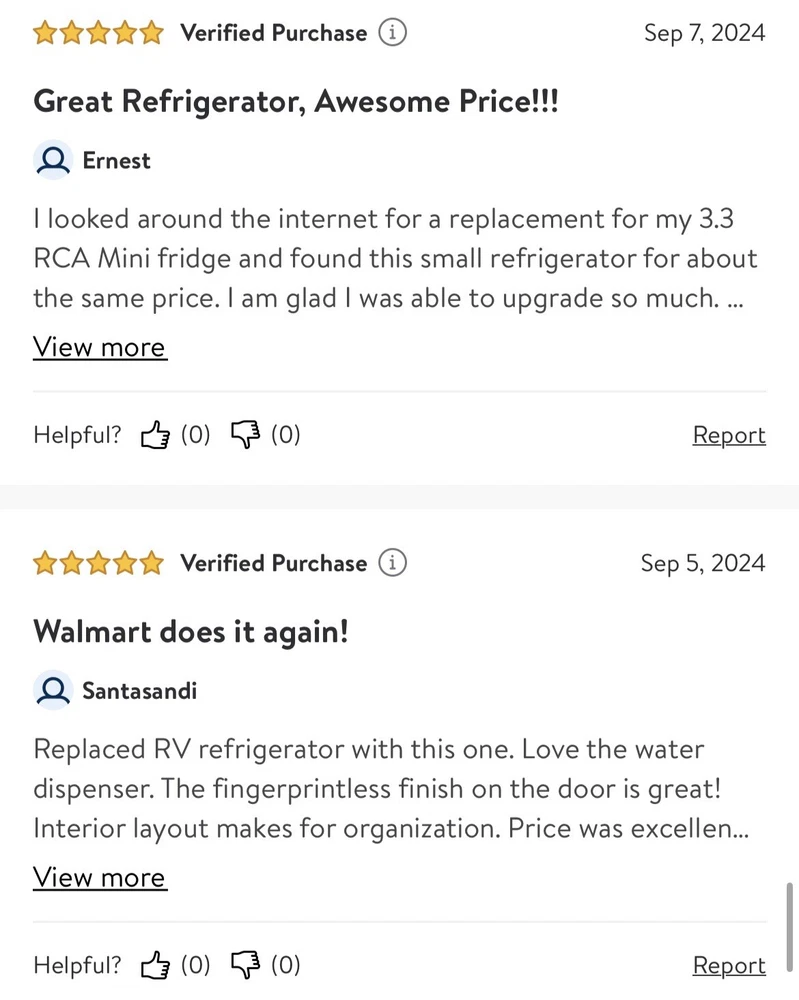Click the five-star rating on Ernest's review
The width and height of the screenshot is (799, 1000).
click(98, 33)
